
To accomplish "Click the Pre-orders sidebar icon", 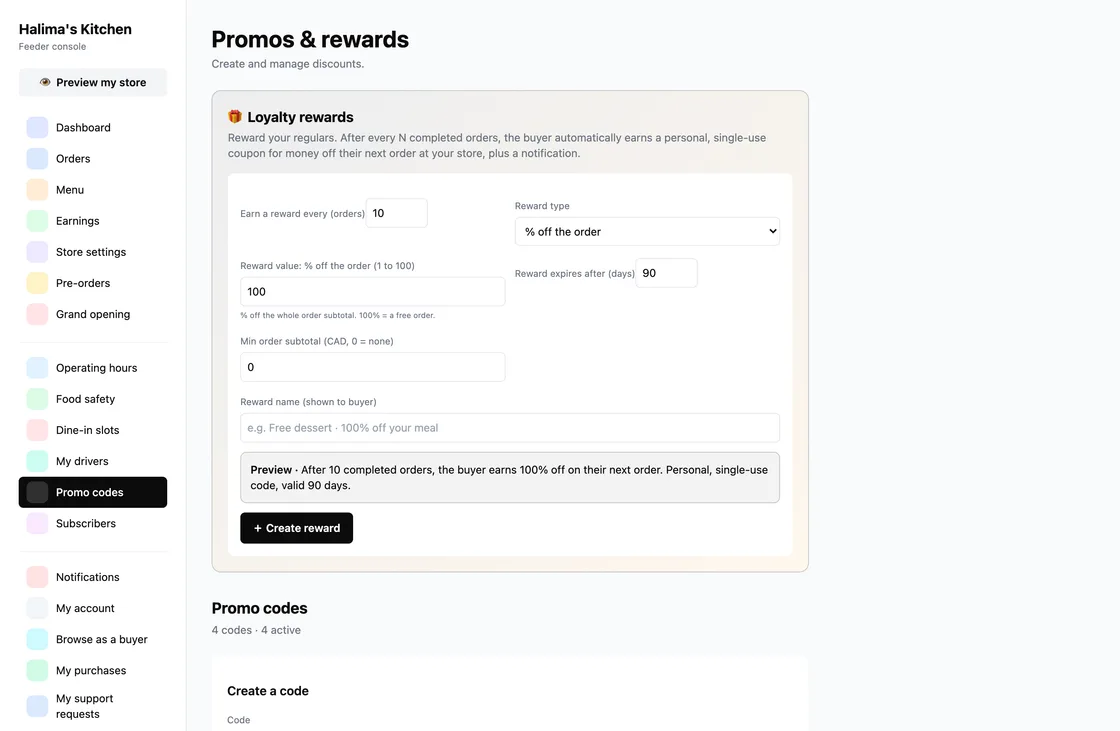I will tap(37, 283).
